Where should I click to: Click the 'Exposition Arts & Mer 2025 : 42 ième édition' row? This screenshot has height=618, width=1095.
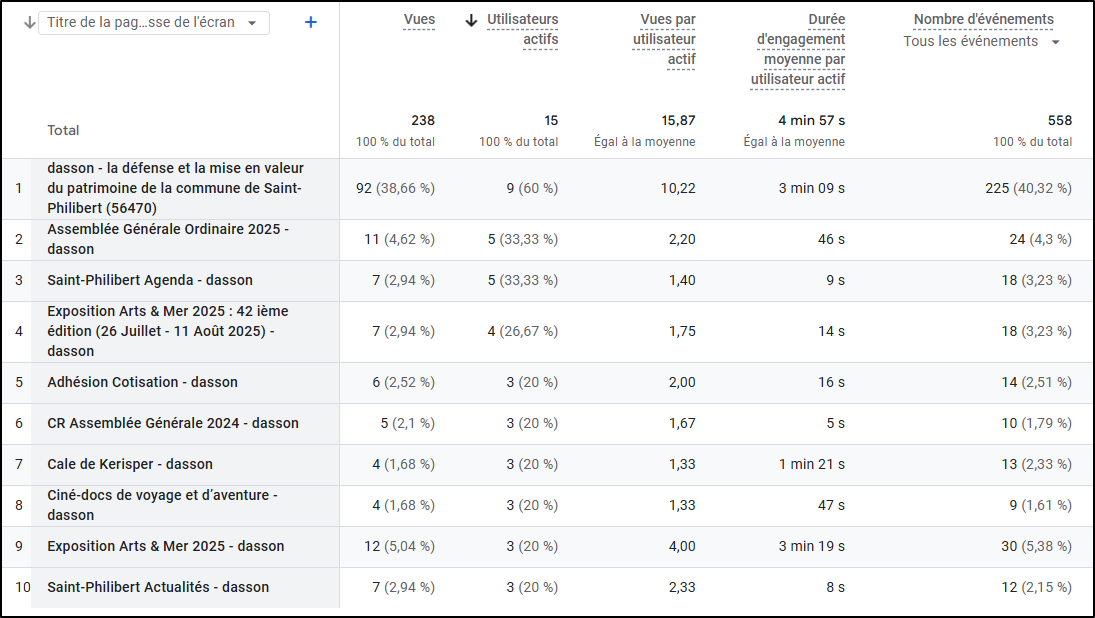click(x=167, y=331)
